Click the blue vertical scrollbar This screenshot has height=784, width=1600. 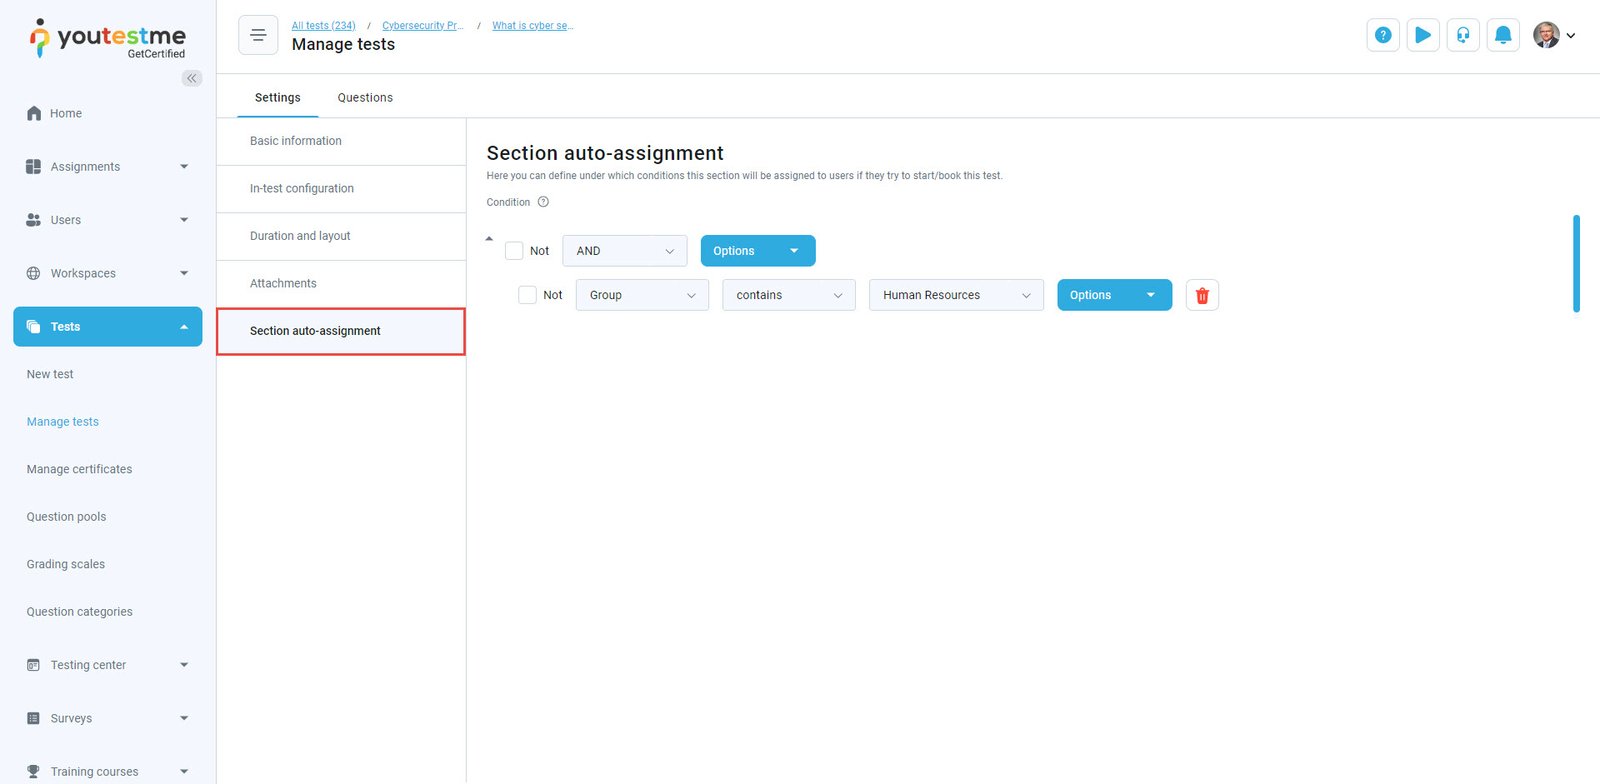[x=1576, y=264]
